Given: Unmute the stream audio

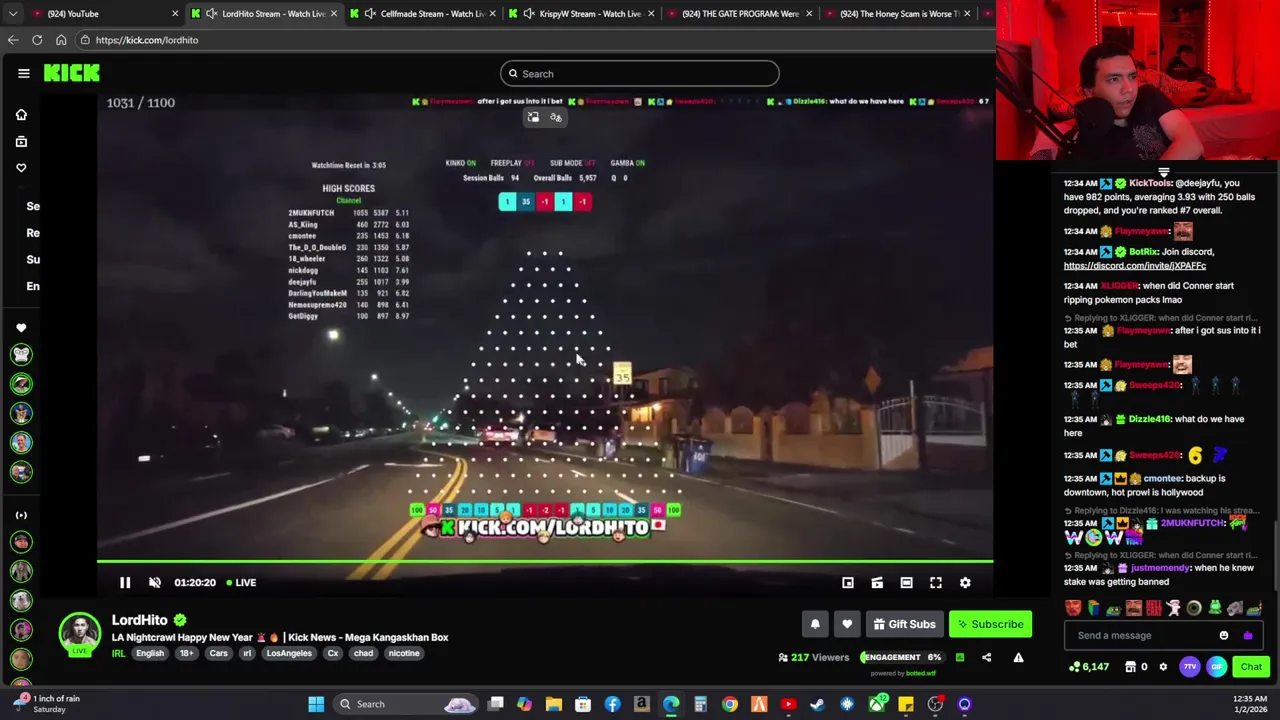Looking at the screenshot, I should 155,582.
